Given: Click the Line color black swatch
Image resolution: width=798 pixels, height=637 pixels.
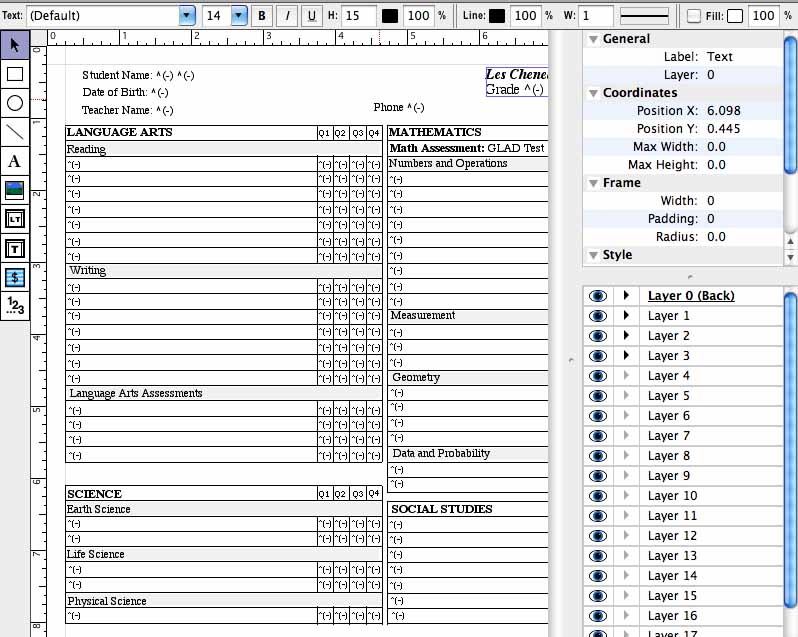Looking at the screenshot, I should [497, 16].
